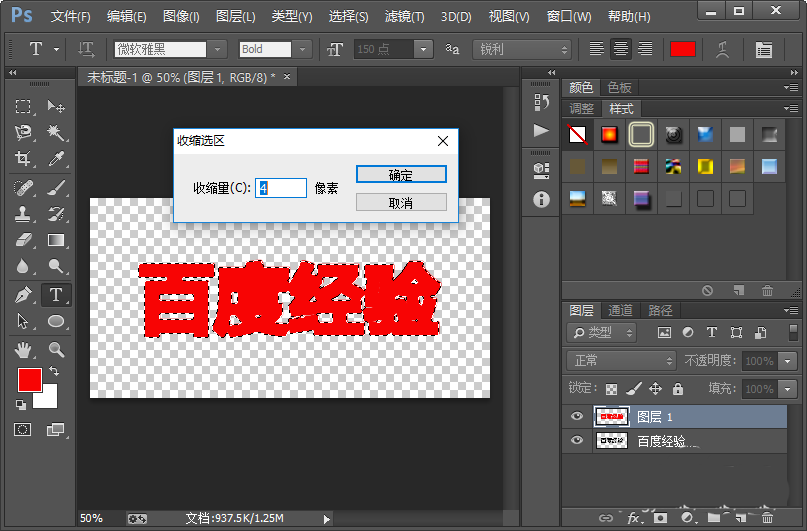Viewport: 807px width, 531px height.
Task: Open the 滤镜(T) menu
Action: tap(405, 16)
